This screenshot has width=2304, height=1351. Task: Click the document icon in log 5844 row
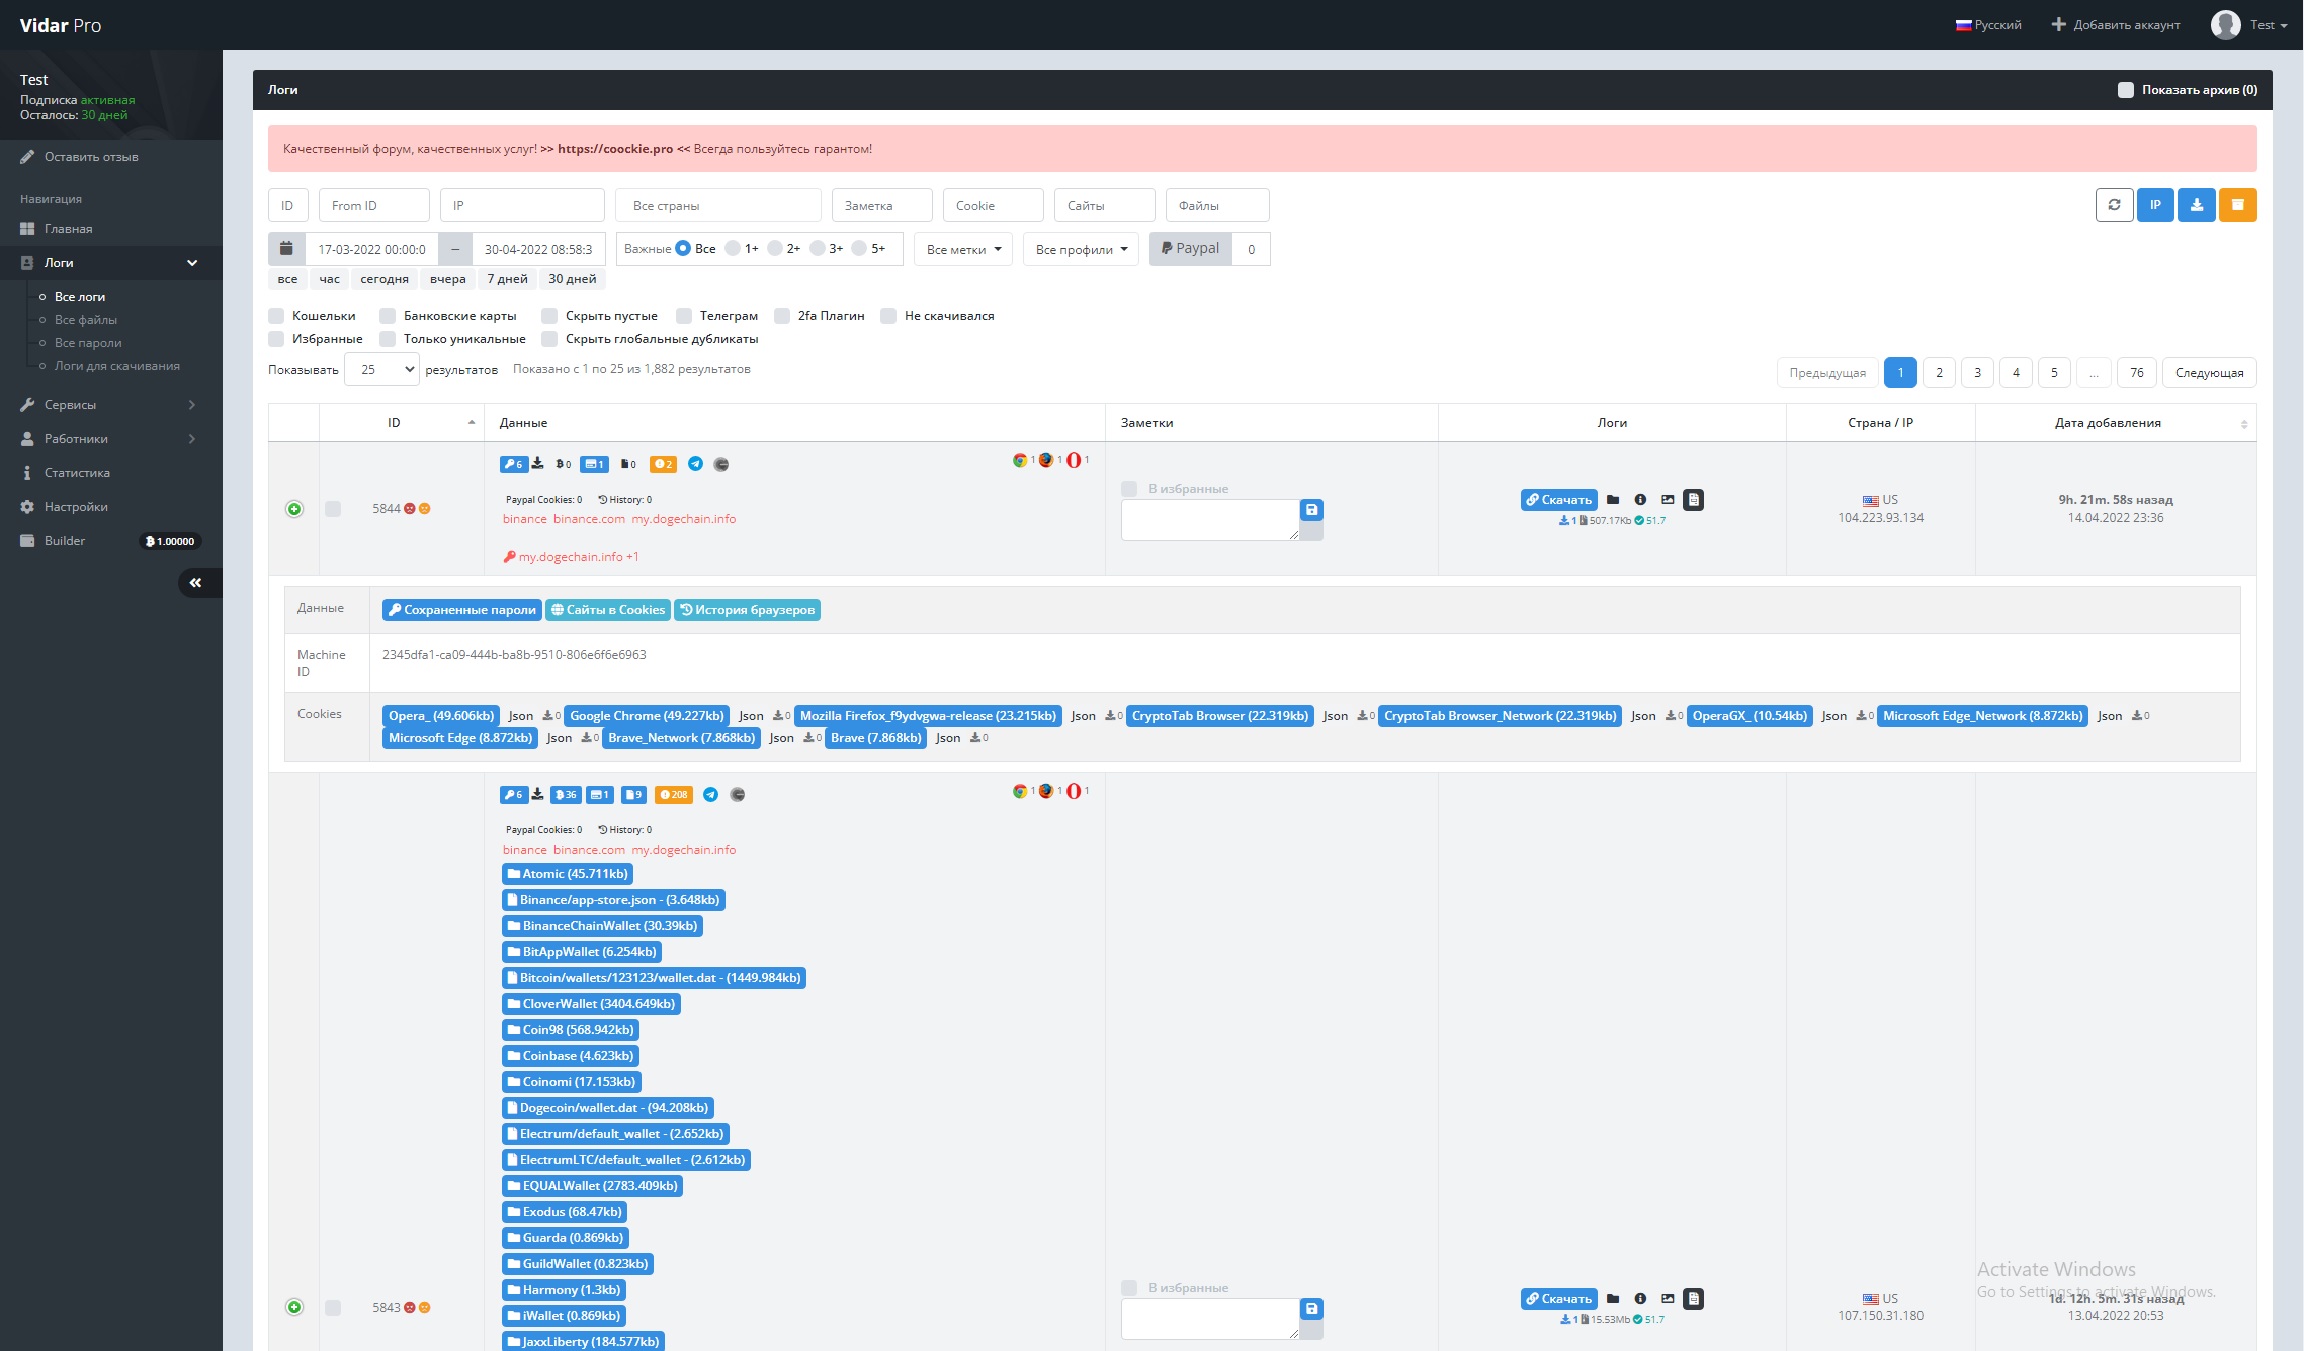click(1693, 500)
